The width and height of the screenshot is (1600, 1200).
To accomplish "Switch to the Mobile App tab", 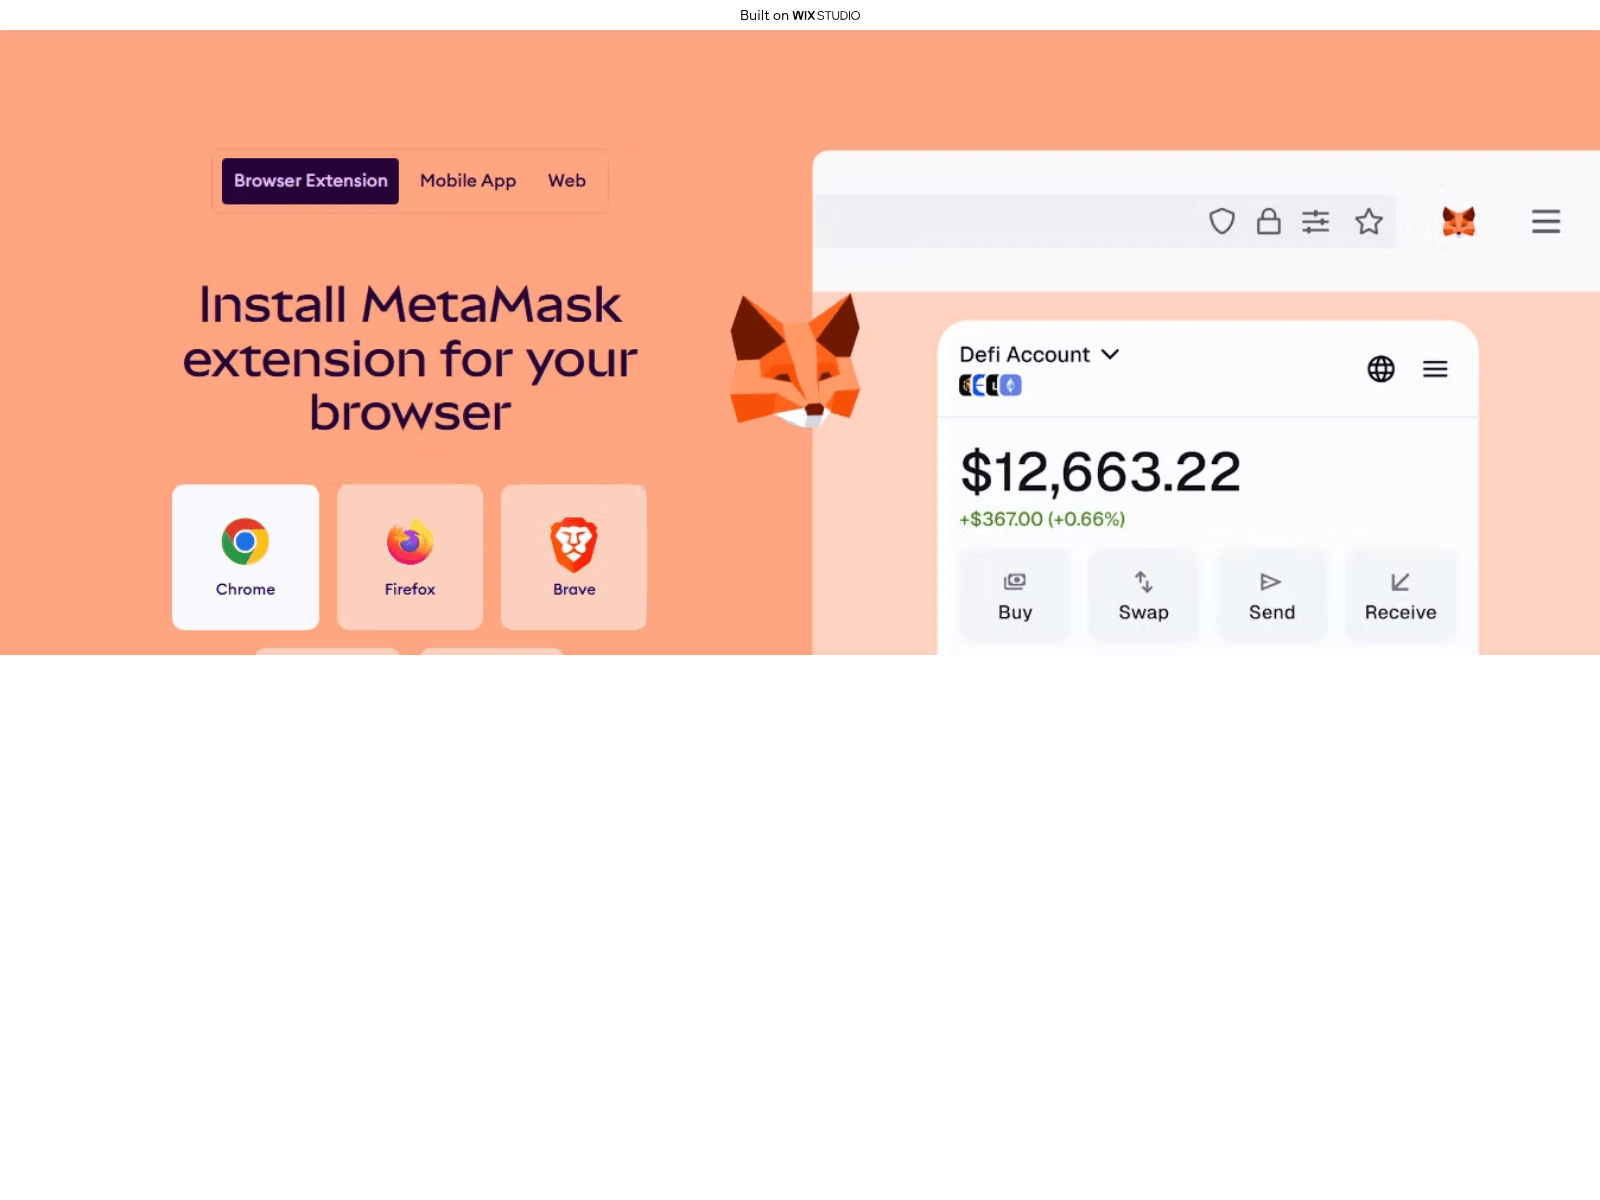I will point(468,181).
